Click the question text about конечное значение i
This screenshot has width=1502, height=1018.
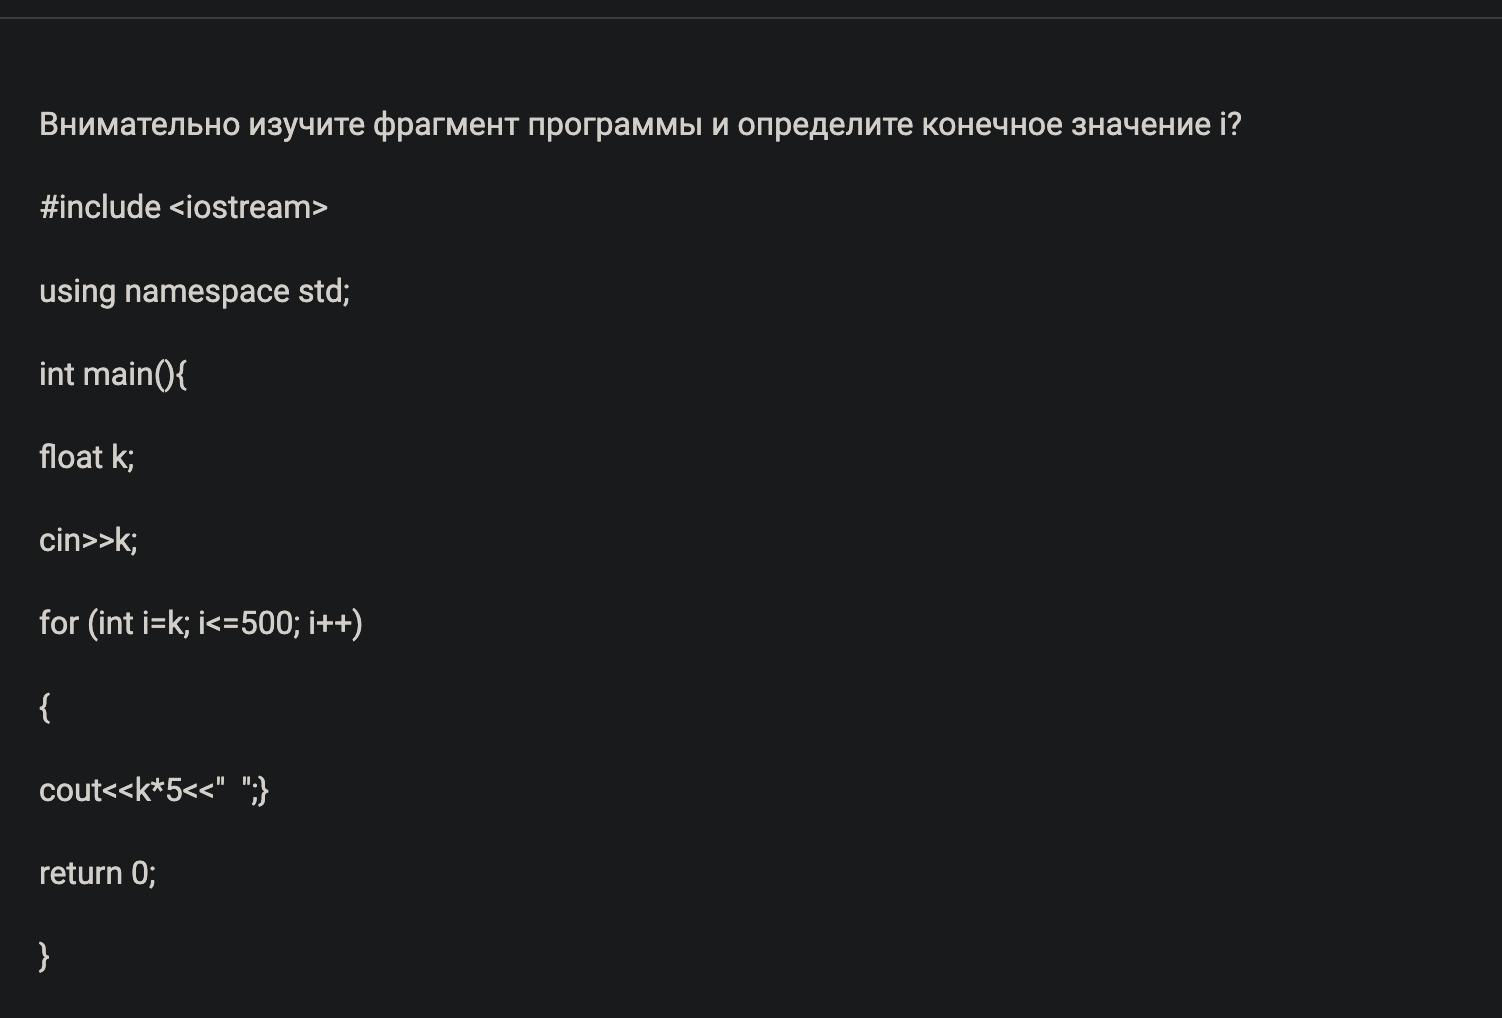[640, 125]
